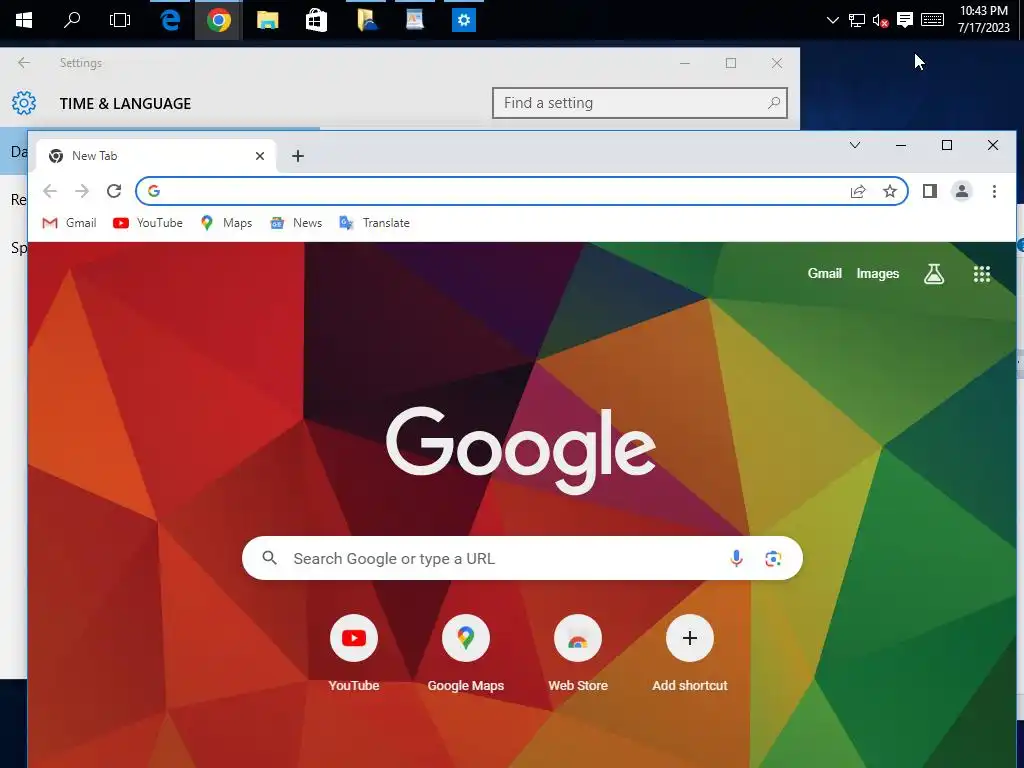
Task: Click Find a setting search box
Action: pyautogui.click(x=639, y=103)
